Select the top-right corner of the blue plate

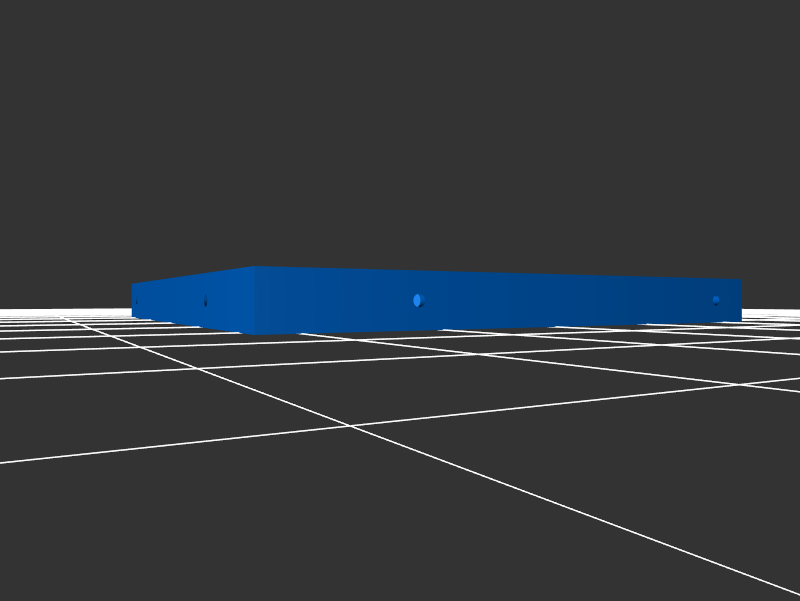[x=741, y=280]
